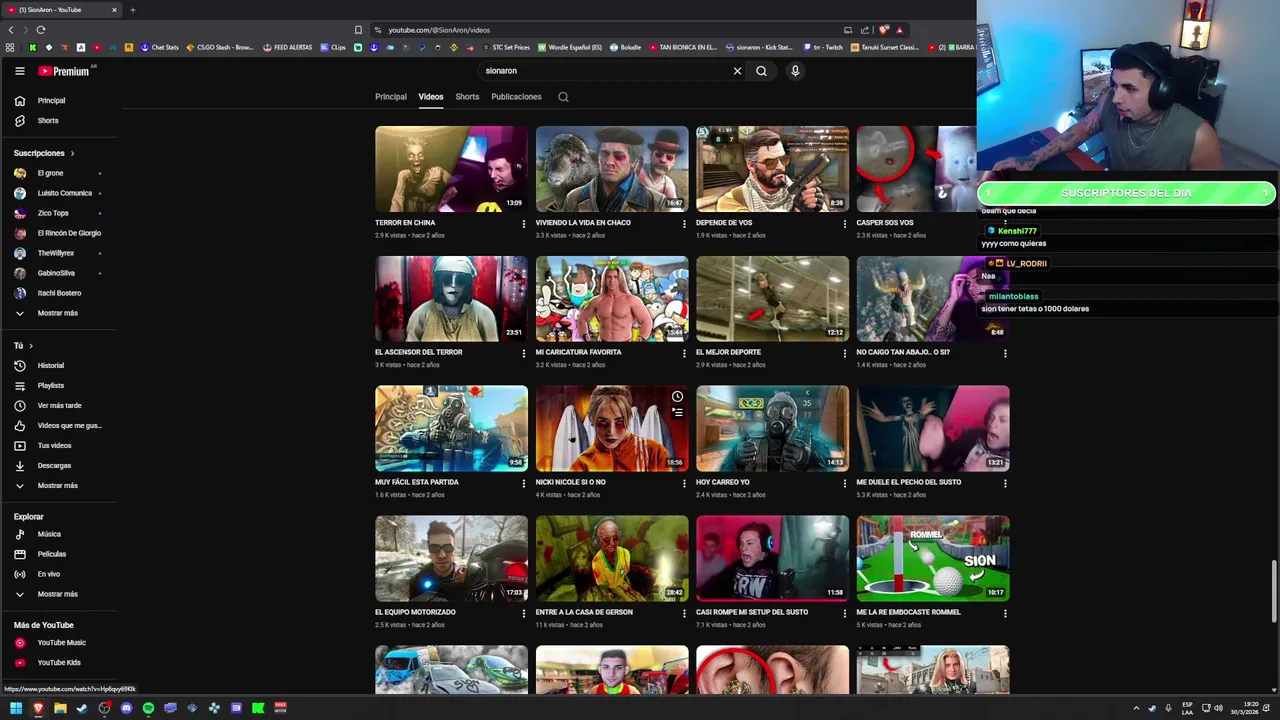
Task: Open the Wordle Español bookmark
Action: click(x=570, y=47)
